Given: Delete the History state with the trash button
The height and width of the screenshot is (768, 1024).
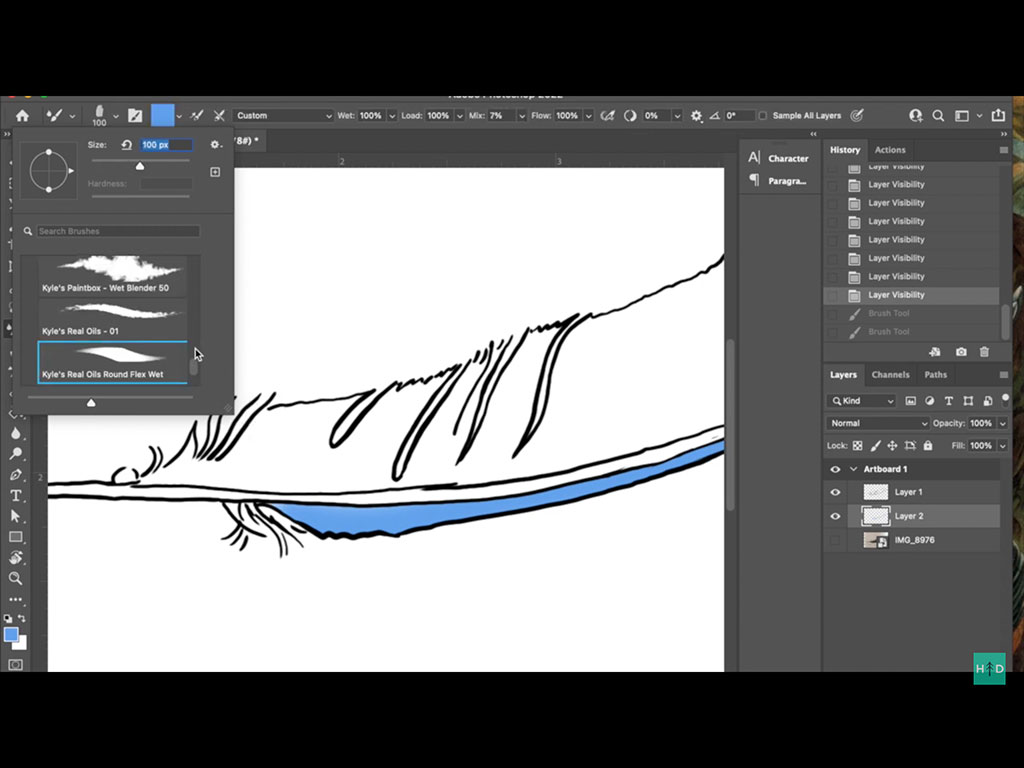Looking at the screenshot, I should click(x=984, y=352).
